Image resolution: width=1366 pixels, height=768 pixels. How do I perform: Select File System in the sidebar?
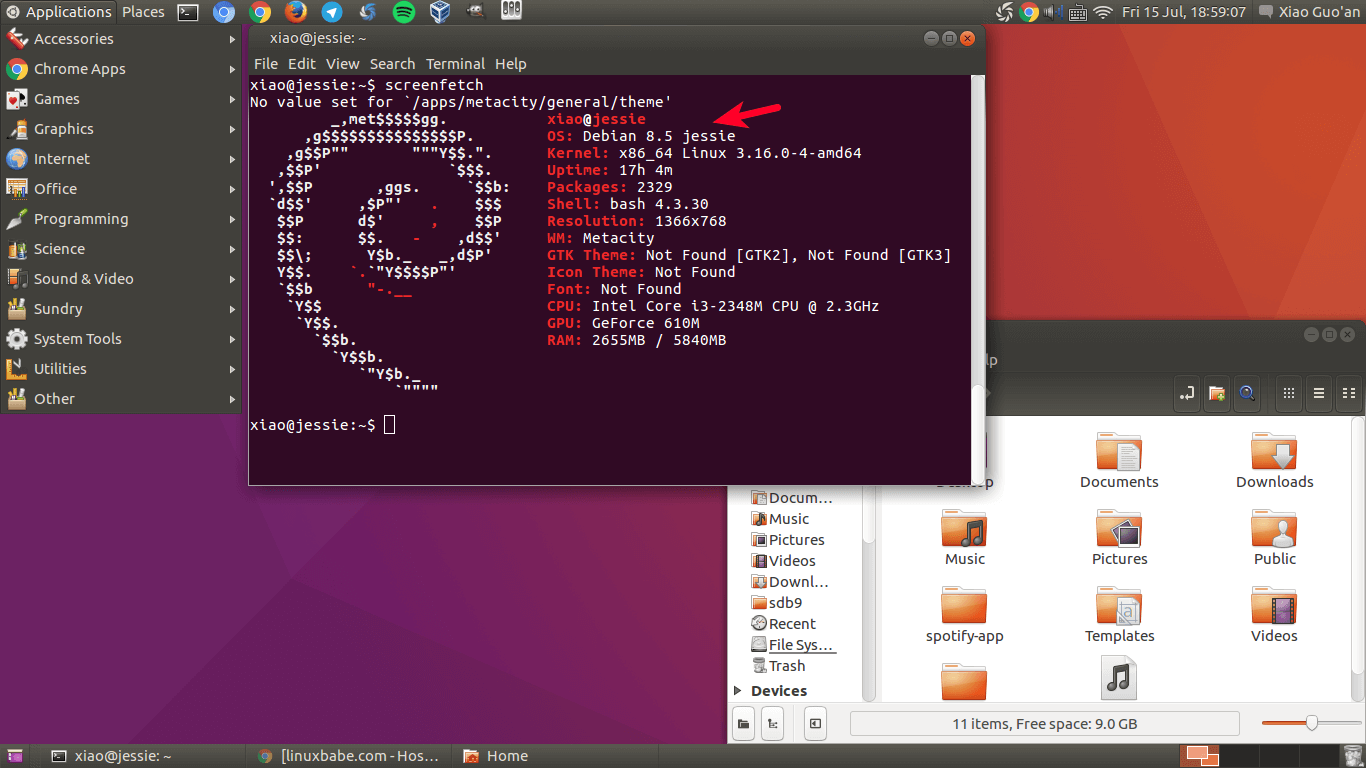coord(800,645)
